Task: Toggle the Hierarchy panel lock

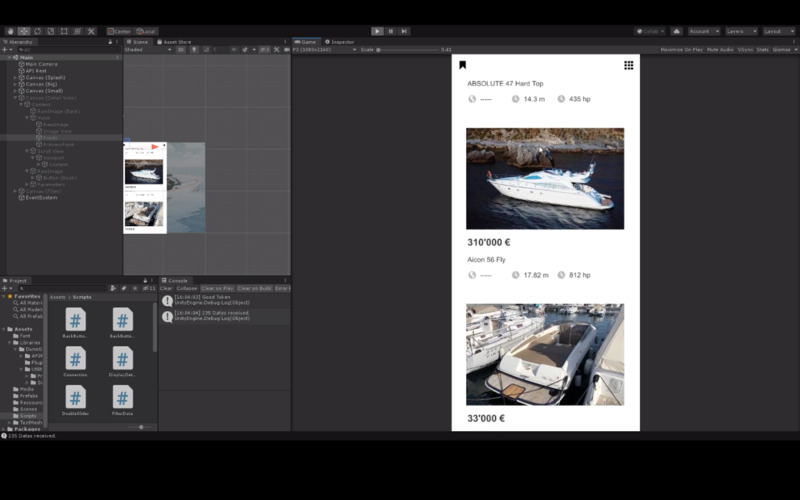Action: tap(110, 42)
